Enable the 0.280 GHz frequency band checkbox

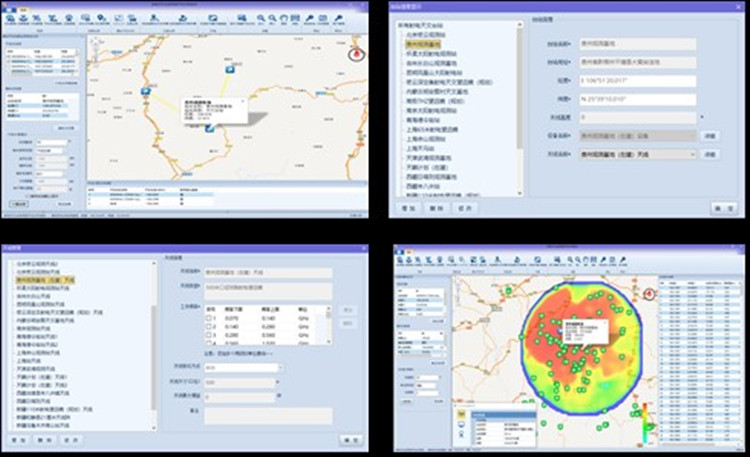pyautogui.click(x=209, y=337)
